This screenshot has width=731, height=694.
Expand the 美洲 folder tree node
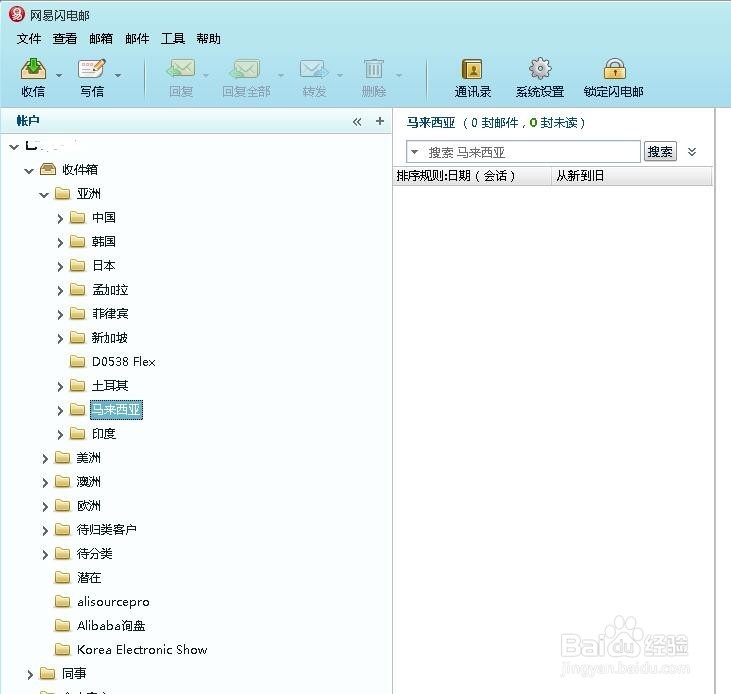point(45,458)
